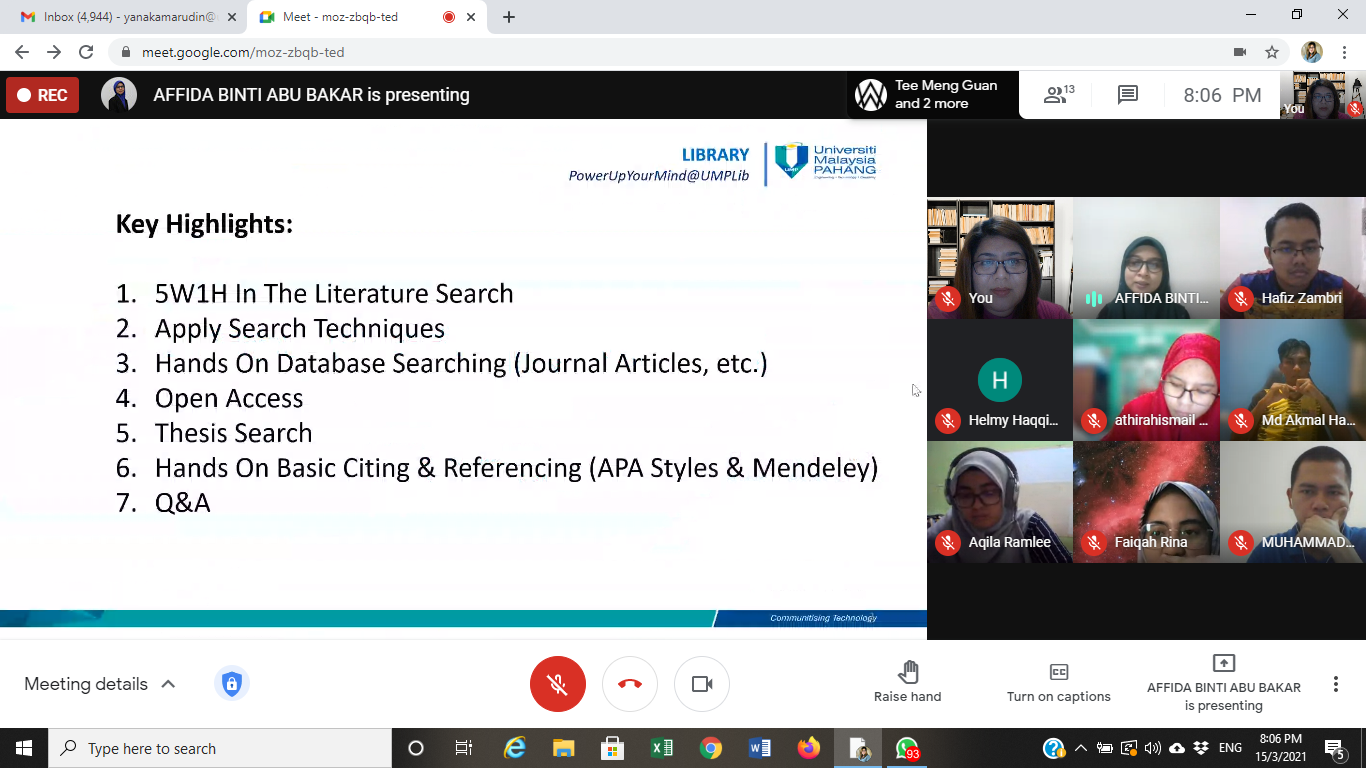Toggle the camera on/off button
This screenshot has height=768, width=1366.
(x=702, y=684)
